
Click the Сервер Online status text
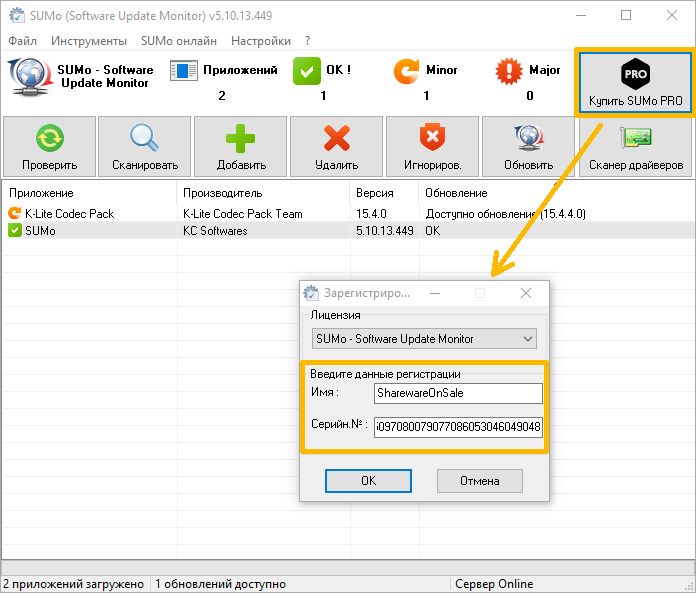click(x=494, y=584)
